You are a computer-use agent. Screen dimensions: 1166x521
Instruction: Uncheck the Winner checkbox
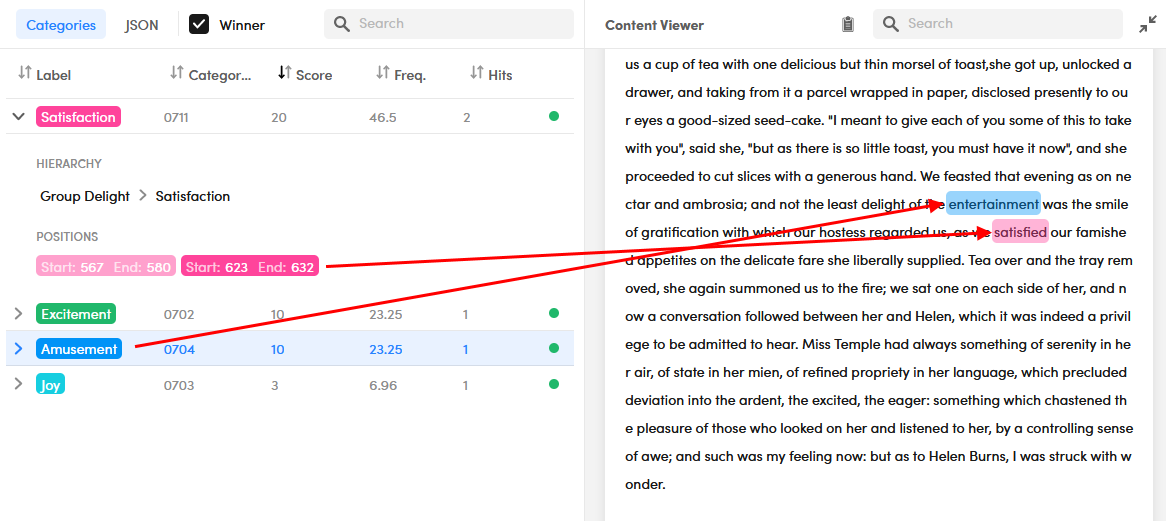(x=199, y=24)
